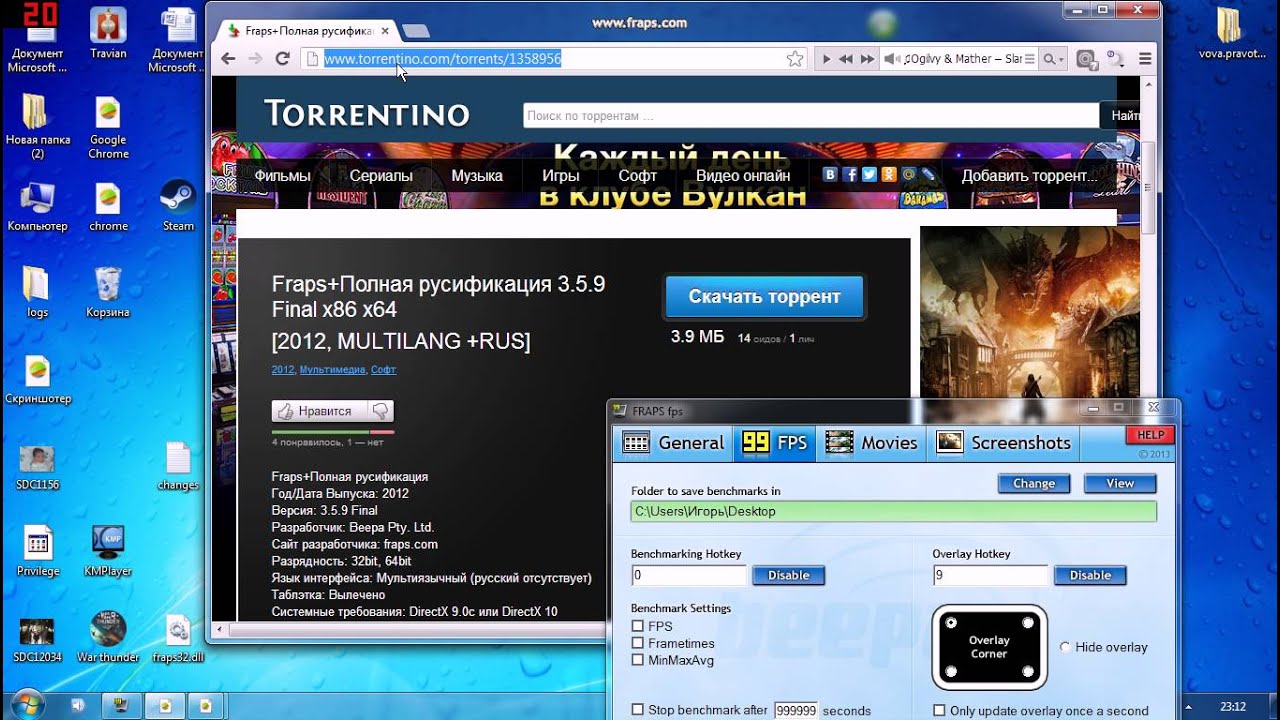Skip to previous track in the browser extension
Image resolution: width=1280 pixels, height=720 pixels.
click(846, 59)
